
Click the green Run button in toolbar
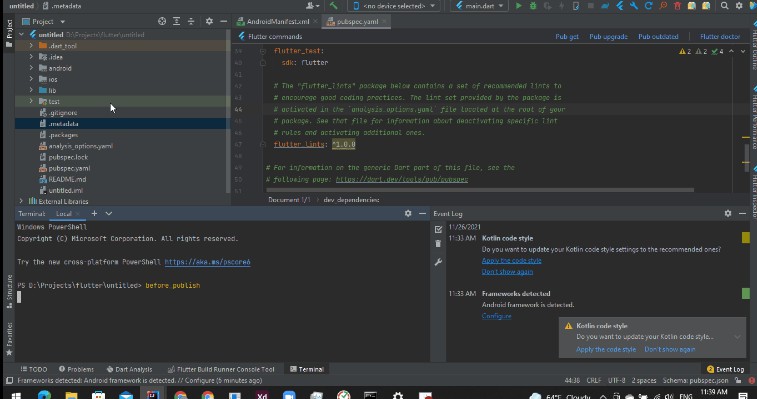click(519, 6)
